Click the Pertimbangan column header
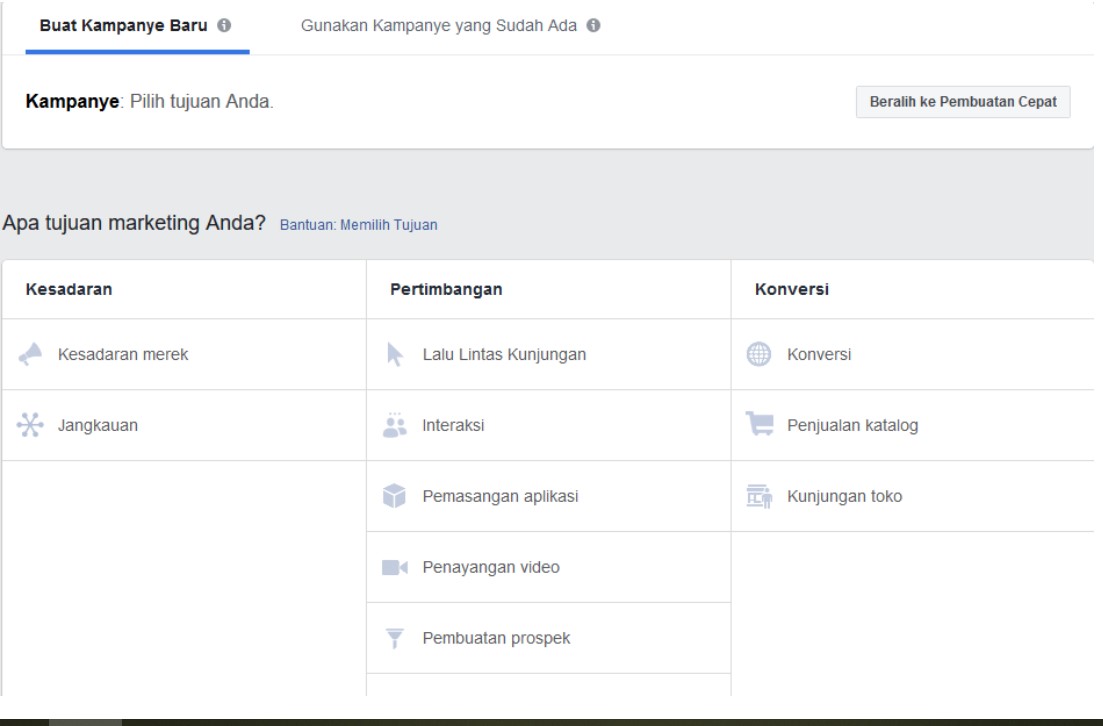The image size is (1103, 726). (x=446, y=289)
